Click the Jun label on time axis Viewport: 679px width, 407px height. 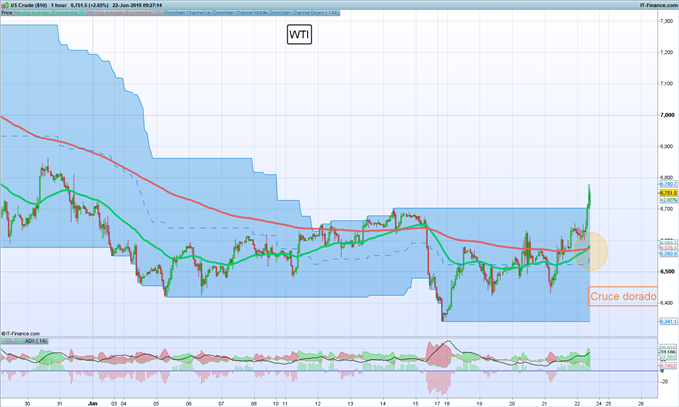(x=92, y=403)
